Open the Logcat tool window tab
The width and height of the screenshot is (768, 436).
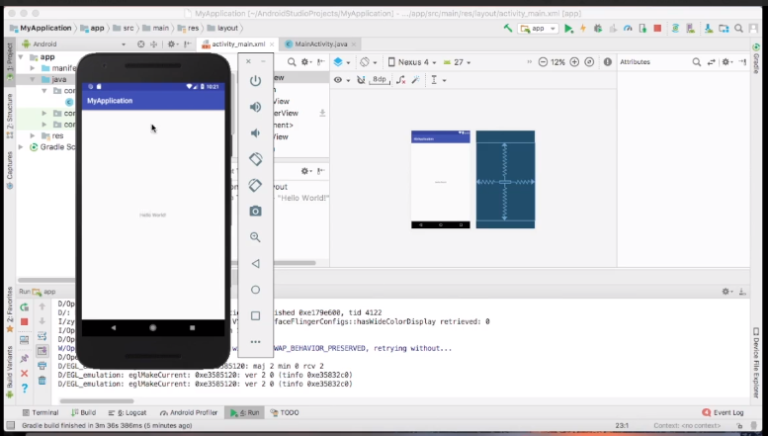point(132,412)
